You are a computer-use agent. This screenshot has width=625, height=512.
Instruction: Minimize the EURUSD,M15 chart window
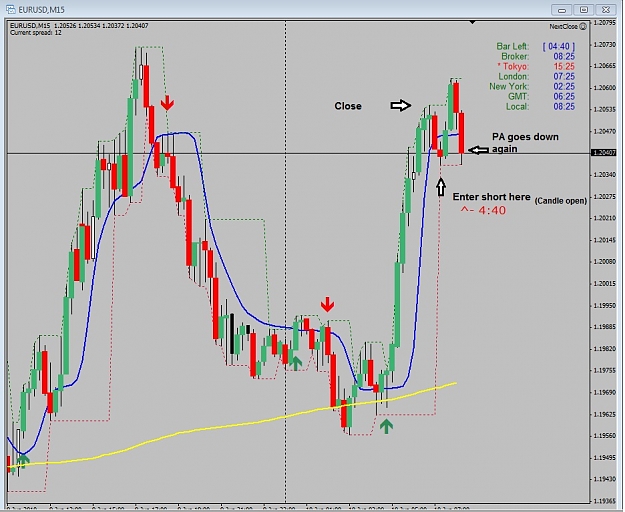pyautogui.click(x=562, y=10)
